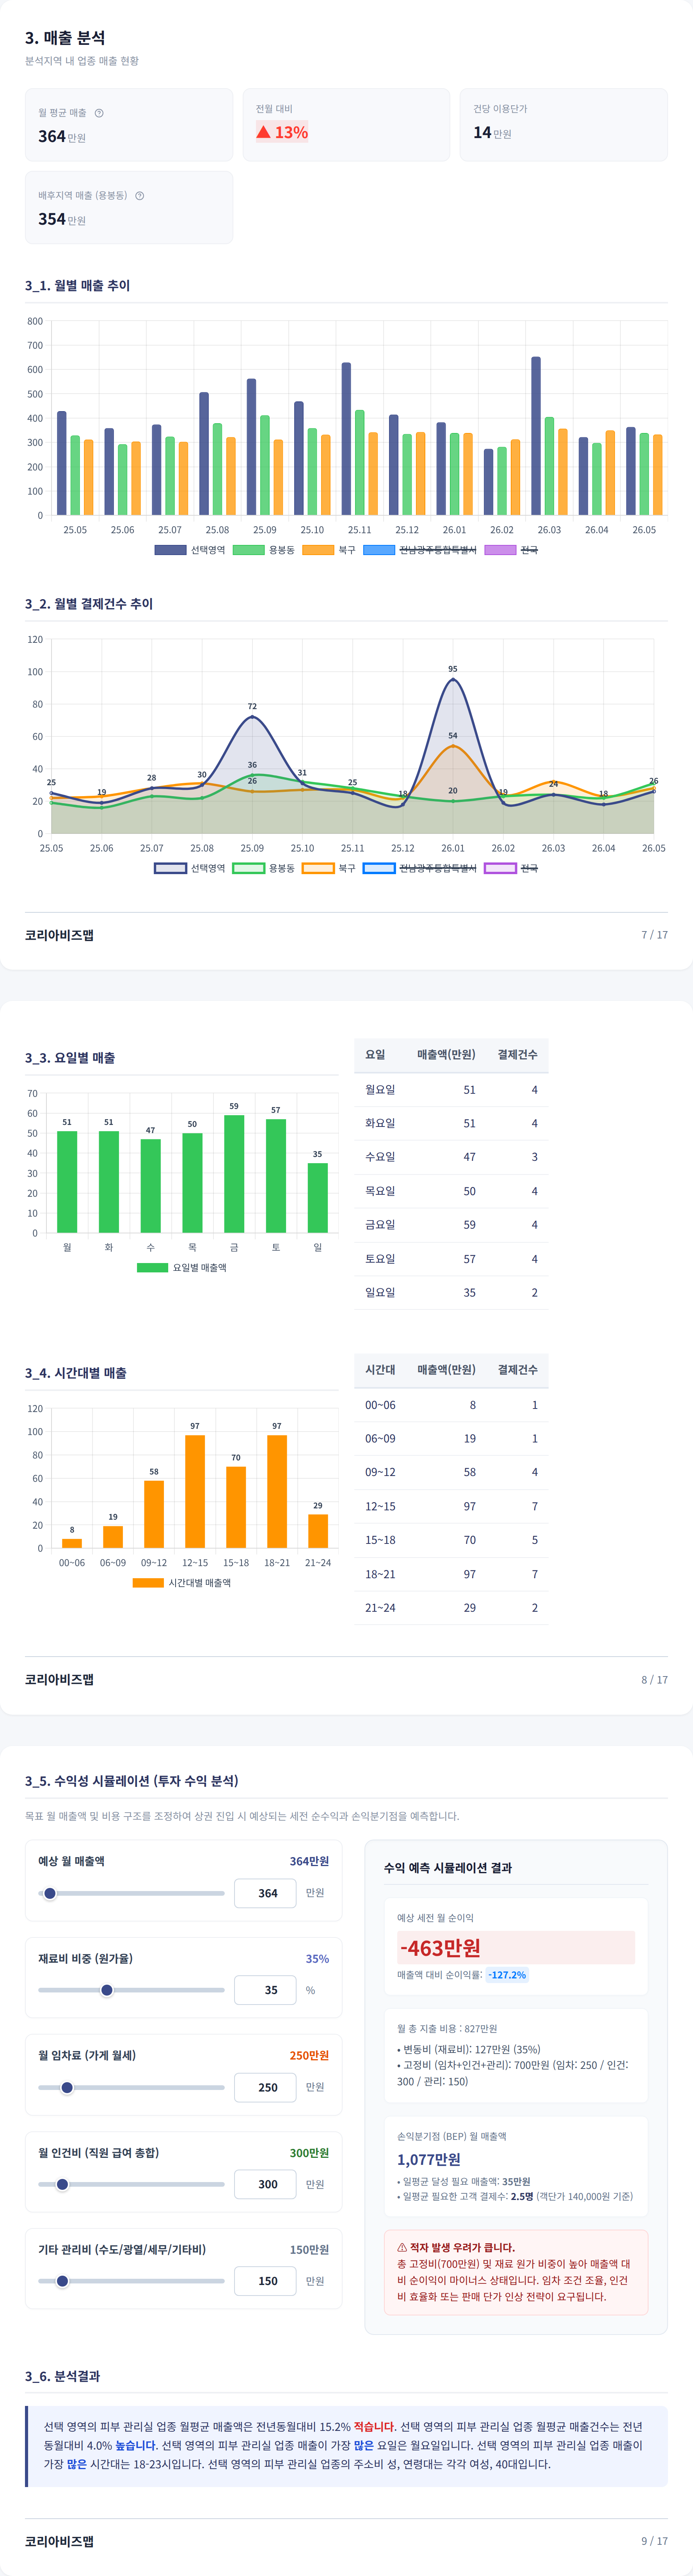This screenshot has height=2576, width=693.
Task: Adjust the 기타 관리비 slider
Action: (131, 2281)
